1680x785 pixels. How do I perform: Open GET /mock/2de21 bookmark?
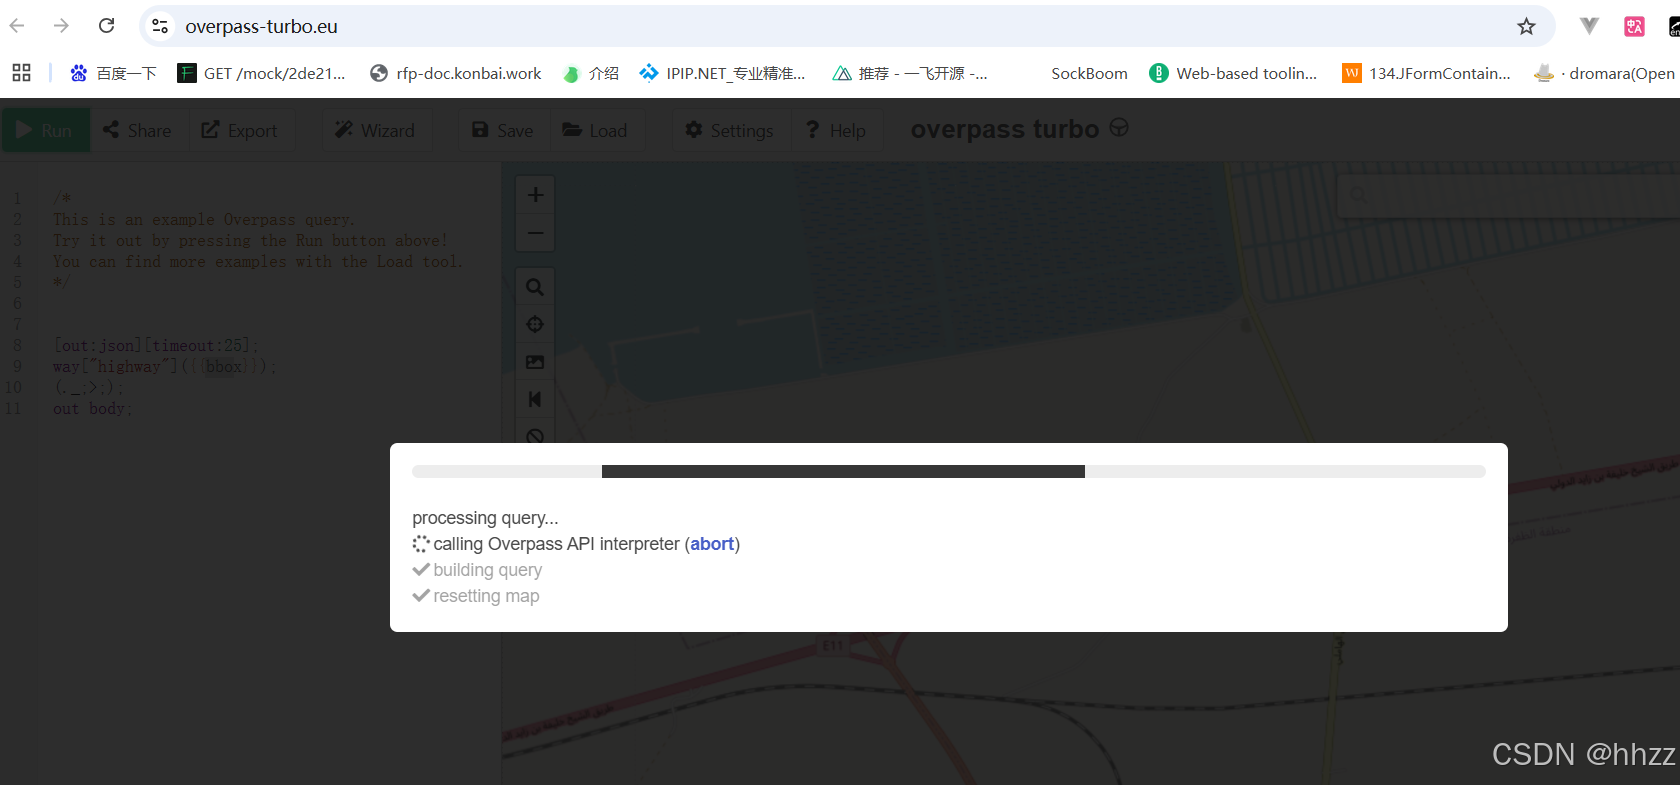(x=261, y=73)
